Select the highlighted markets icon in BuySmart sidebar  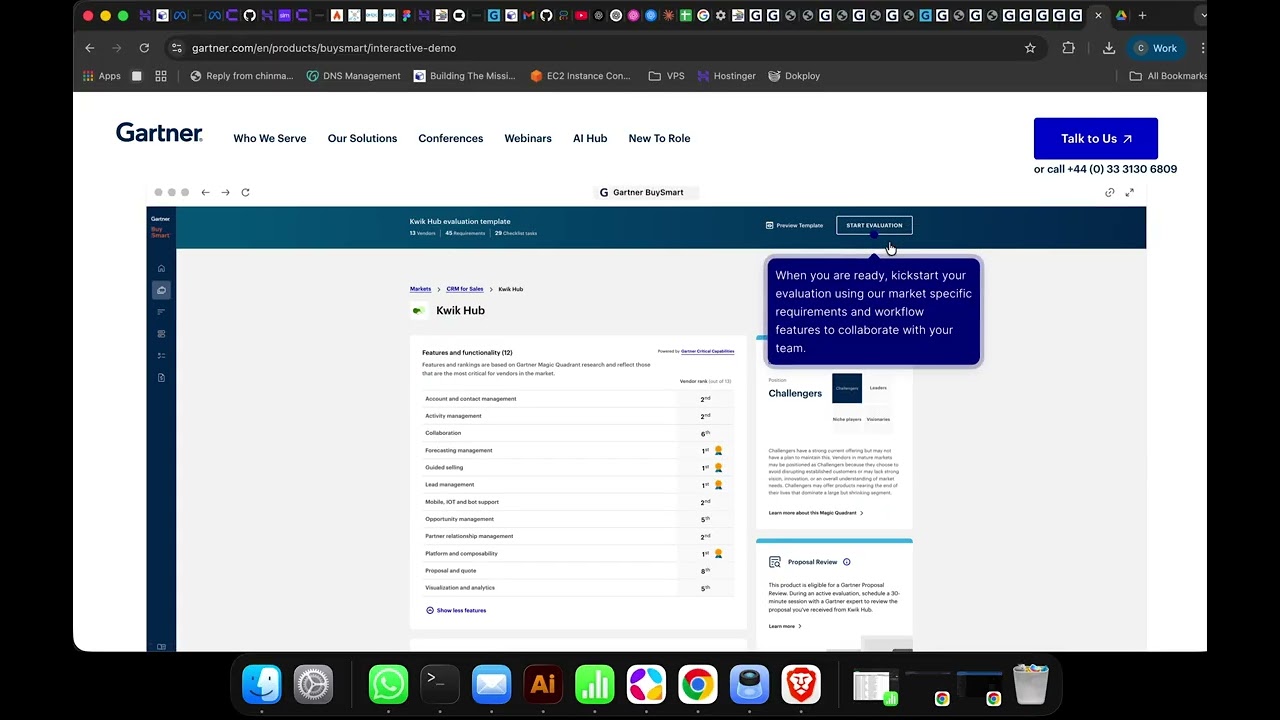161,290
